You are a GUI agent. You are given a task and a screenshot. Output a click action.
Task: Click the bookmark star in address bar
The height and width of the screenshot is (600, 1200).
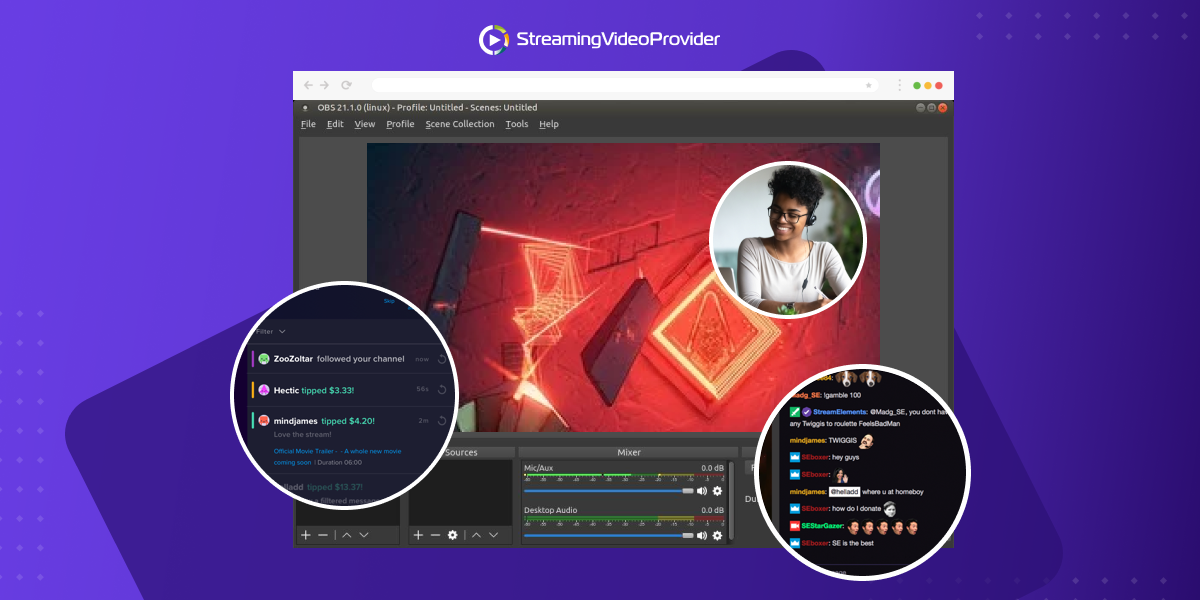[x=868, y=86]
